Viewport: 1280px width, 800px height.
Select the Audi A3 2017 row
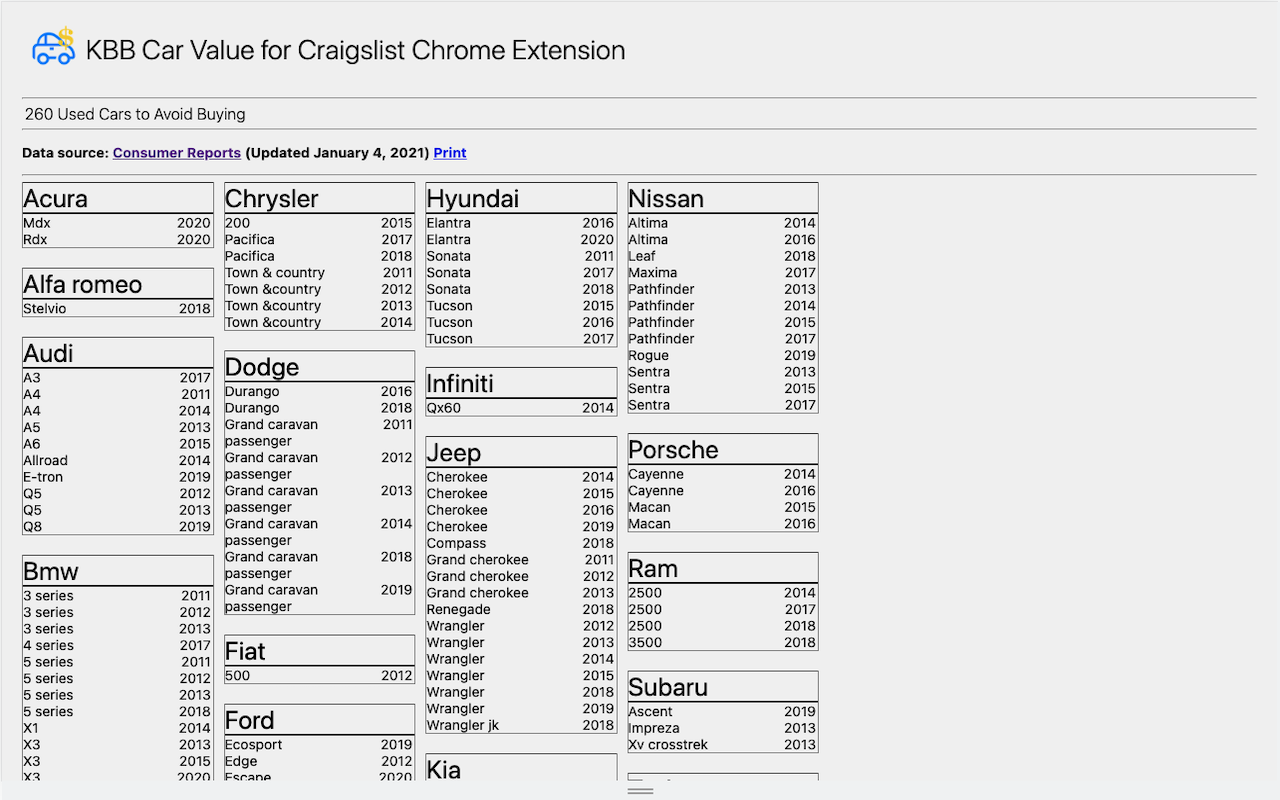pos(118,378)
